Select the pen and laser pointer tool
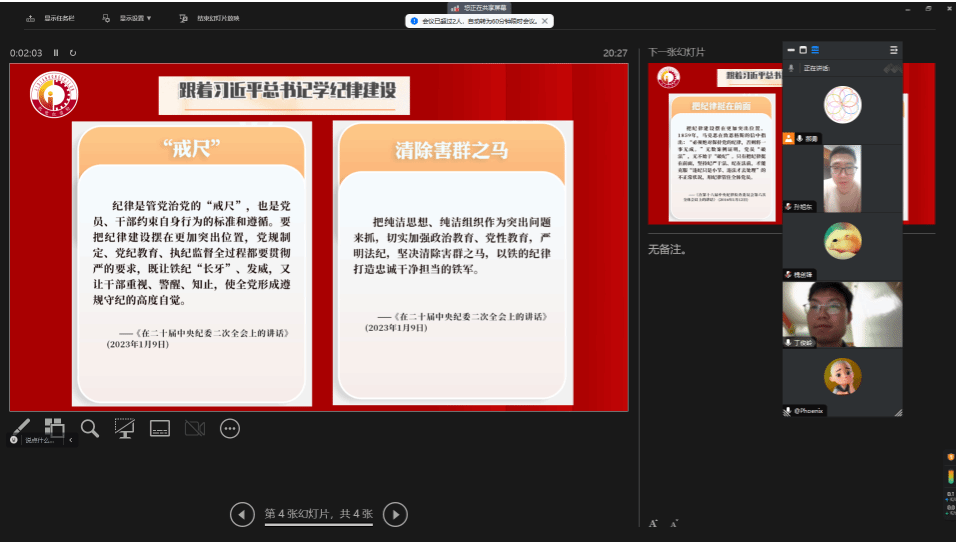This screenshot has height=543, width=956. 21,427
